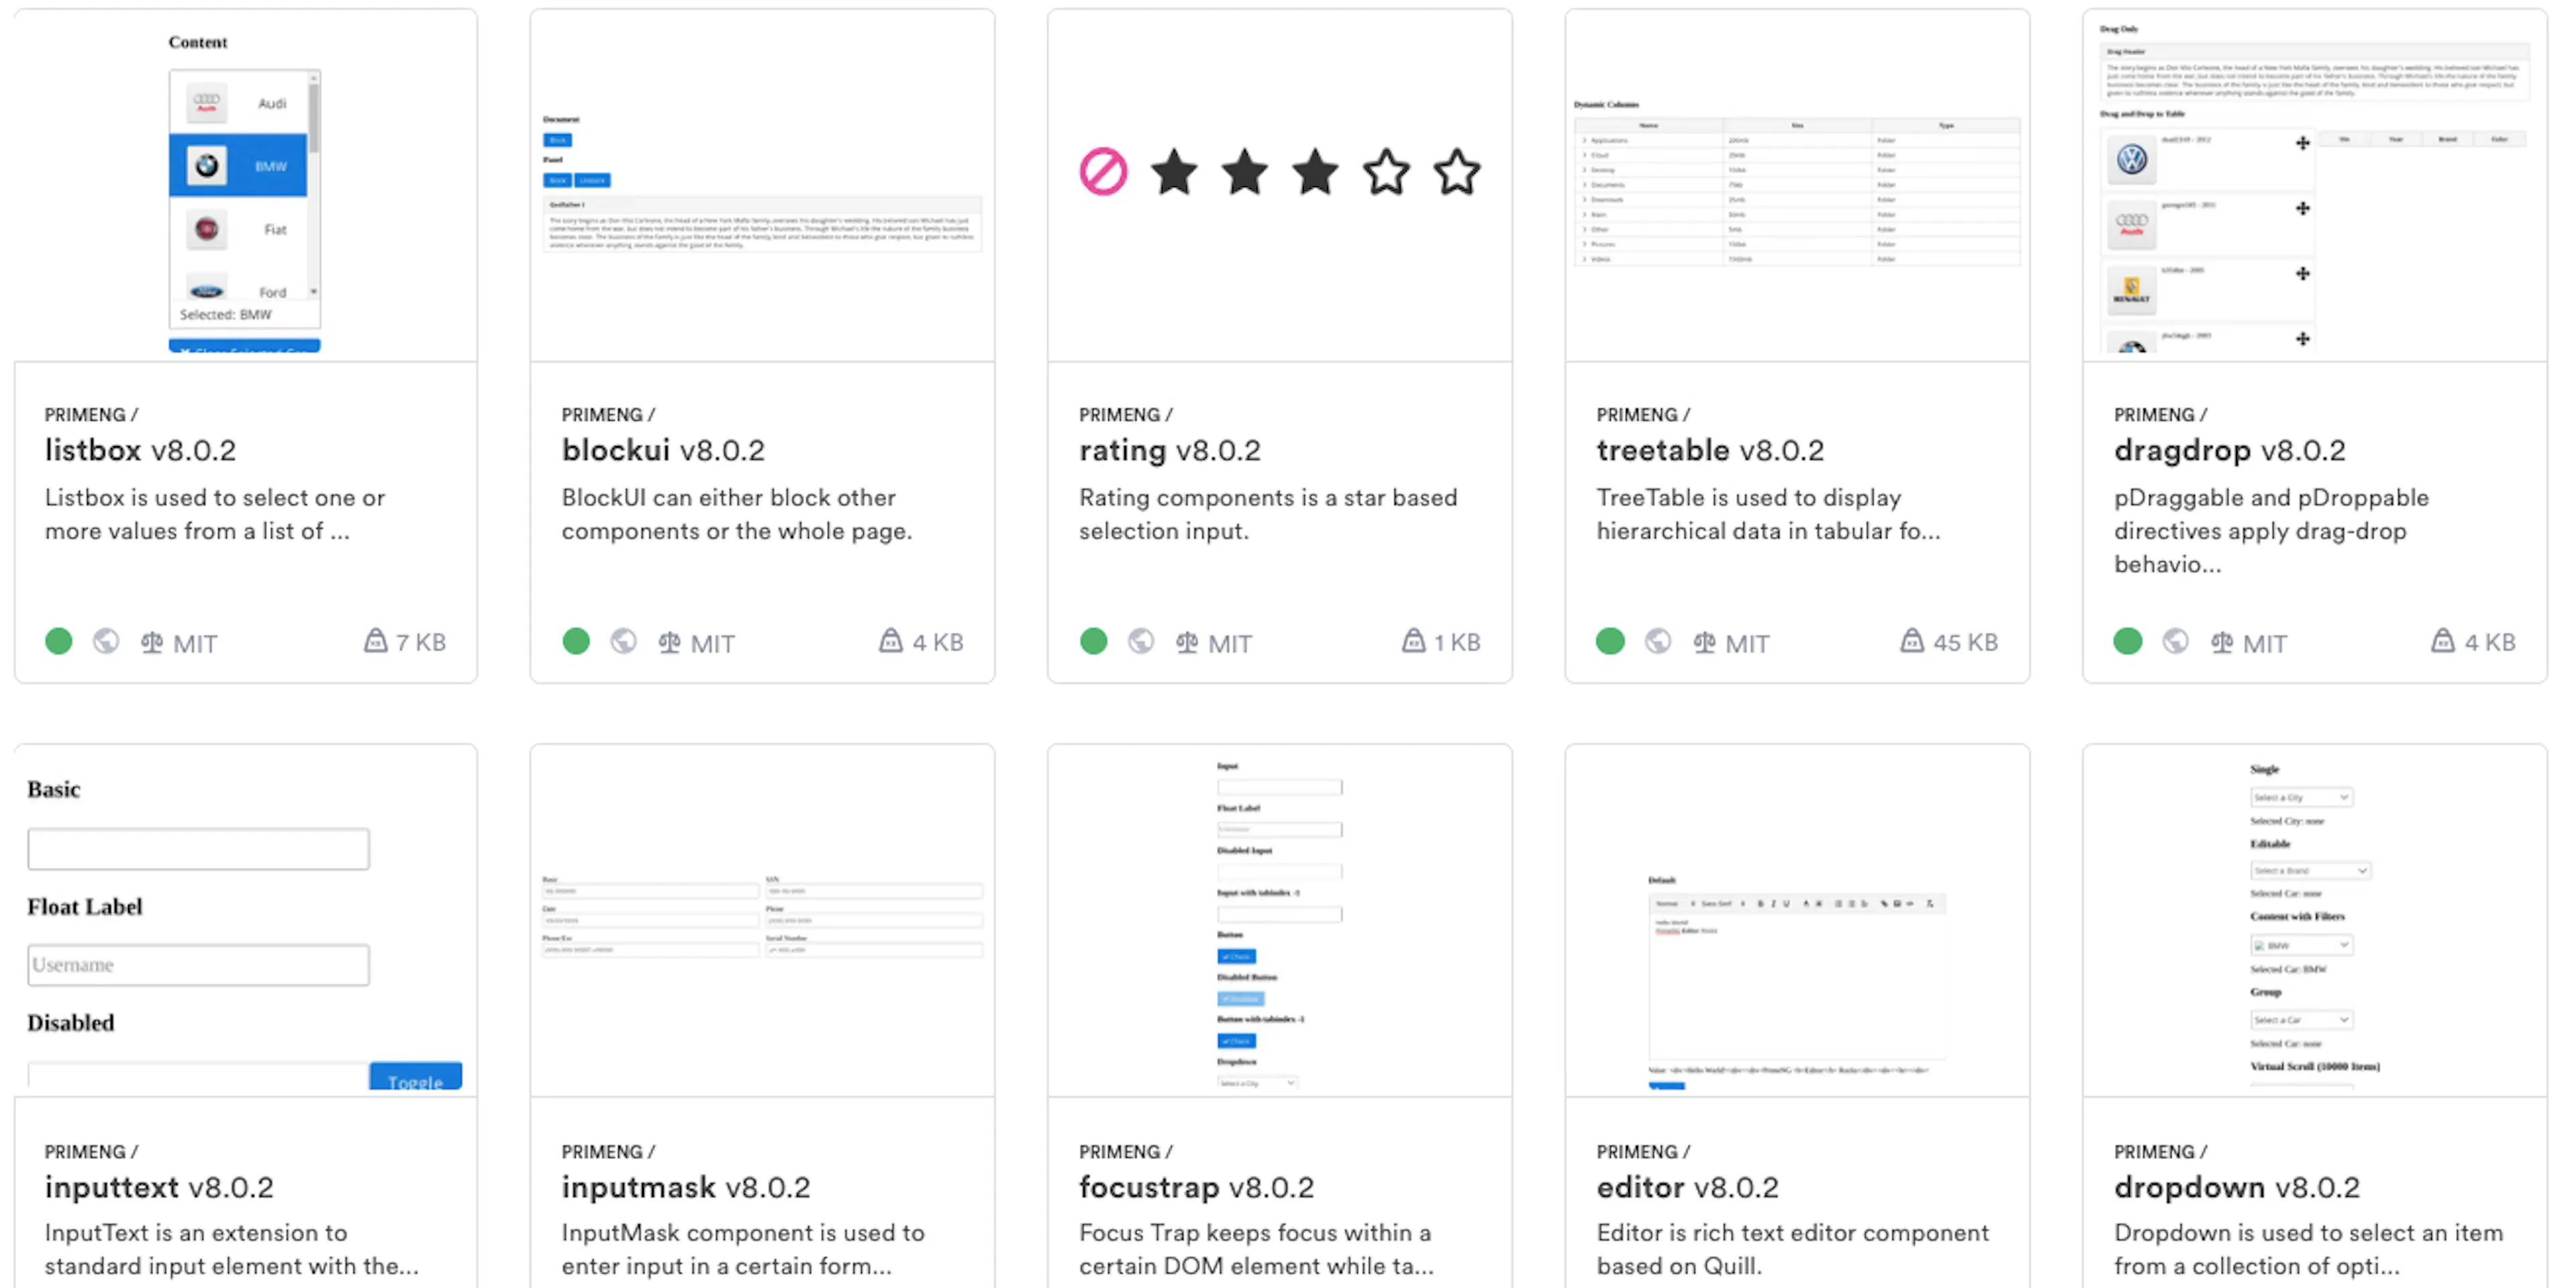Click the license scale icon on blockui card
Image resolution: width=2576 pixels, height=1288 pixels.
coord(670,642)
